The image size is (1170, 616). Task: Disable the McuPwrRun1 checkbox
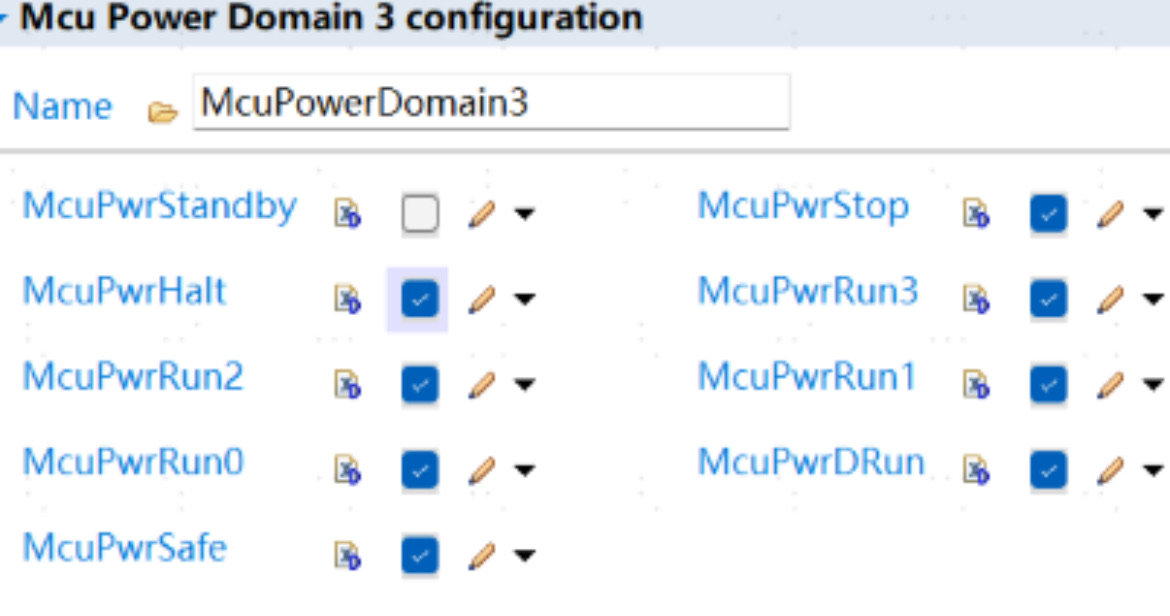[1048, 385]
